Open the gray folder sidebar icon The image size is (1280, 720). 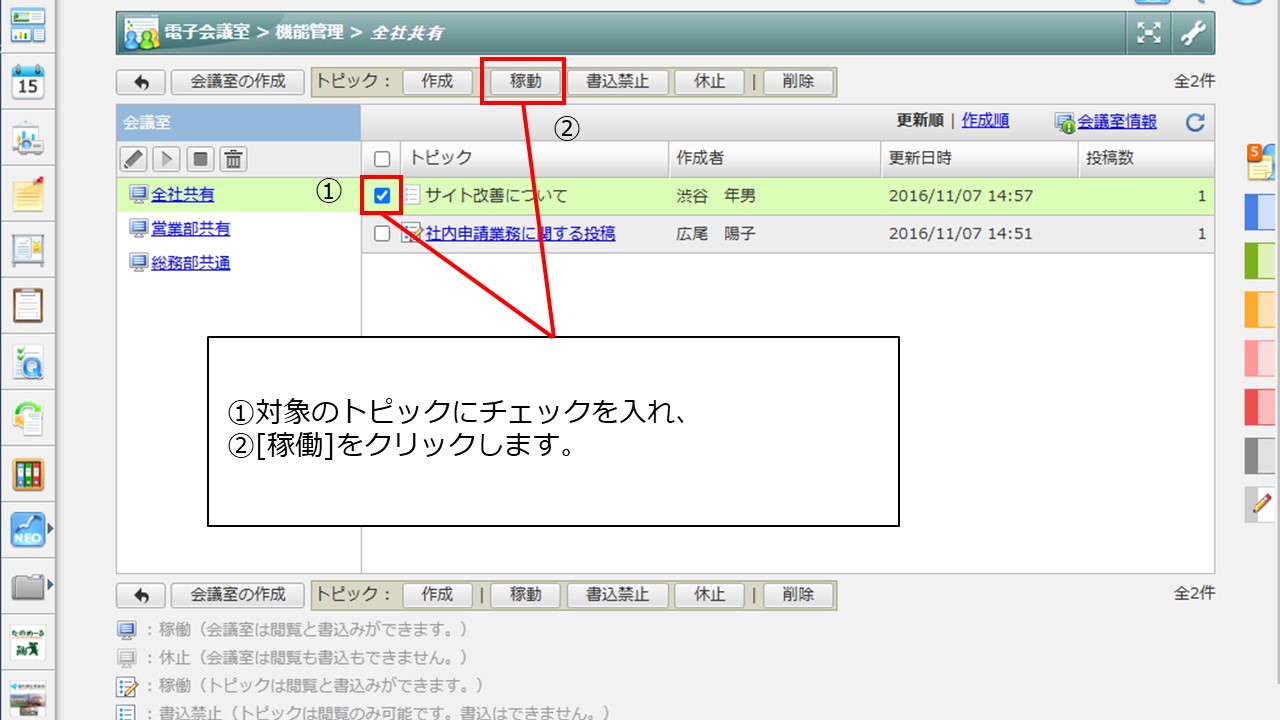coord(28,586)
